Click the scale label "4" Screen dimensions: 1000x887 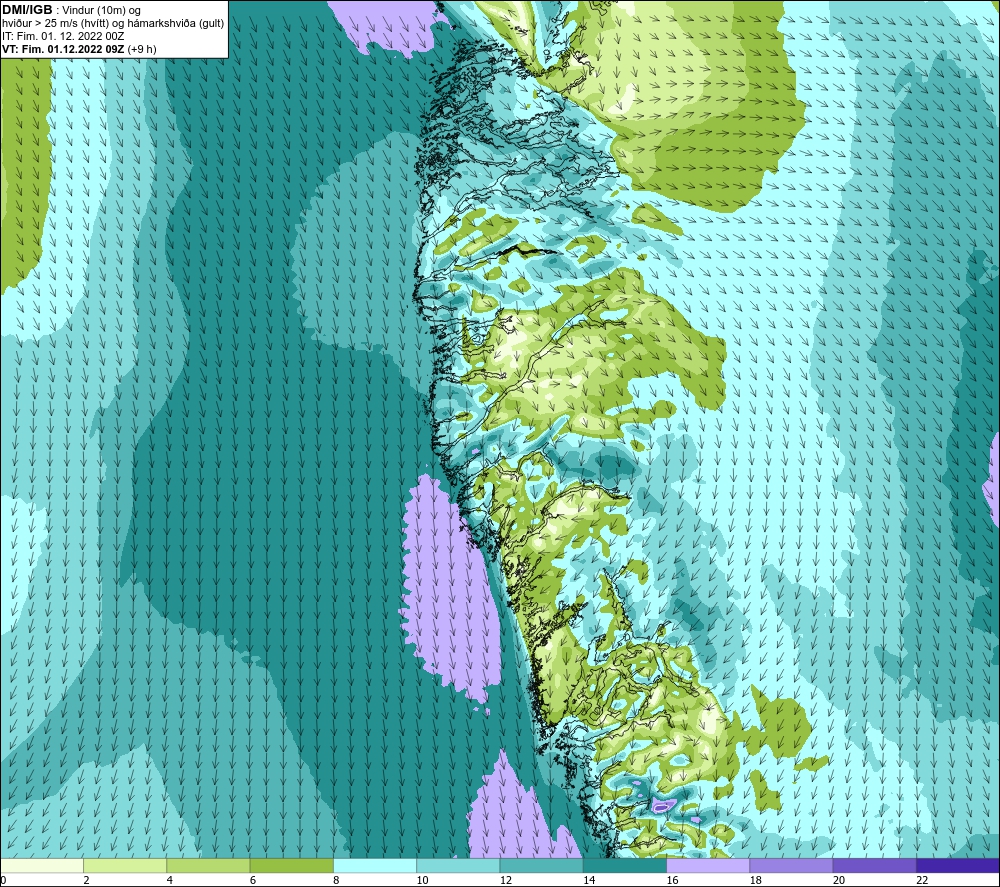[x=170, y=880]
